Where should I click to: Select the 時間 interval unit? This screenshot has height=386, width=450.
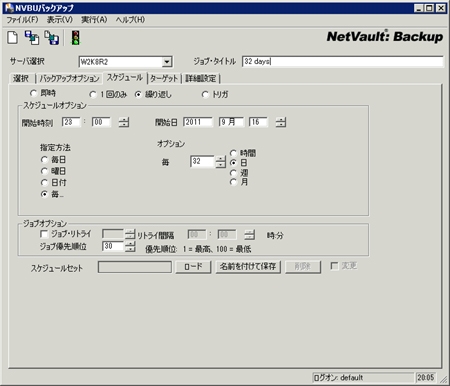pos(233,153)
